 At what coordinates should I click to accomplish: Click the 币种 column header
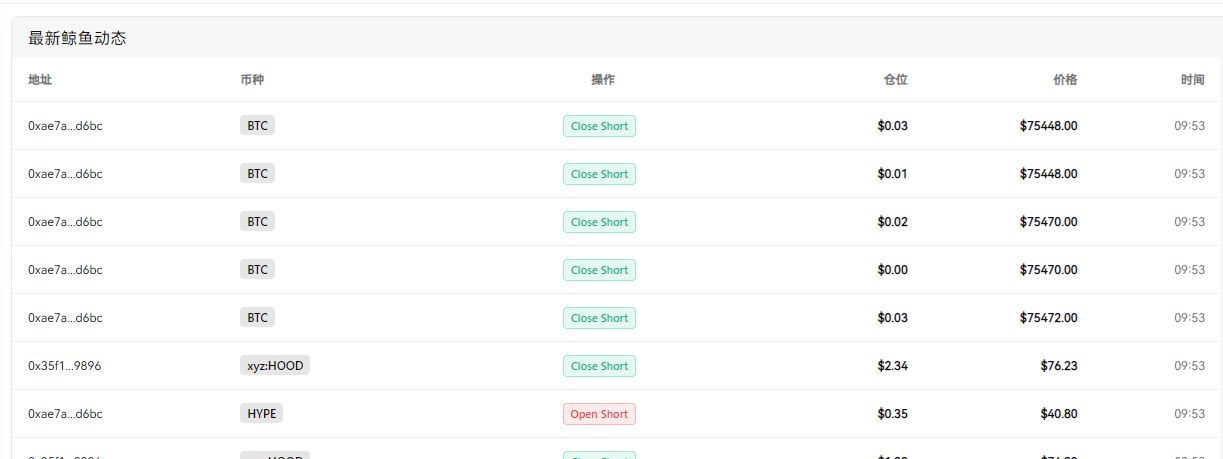(x=252, y=80)
